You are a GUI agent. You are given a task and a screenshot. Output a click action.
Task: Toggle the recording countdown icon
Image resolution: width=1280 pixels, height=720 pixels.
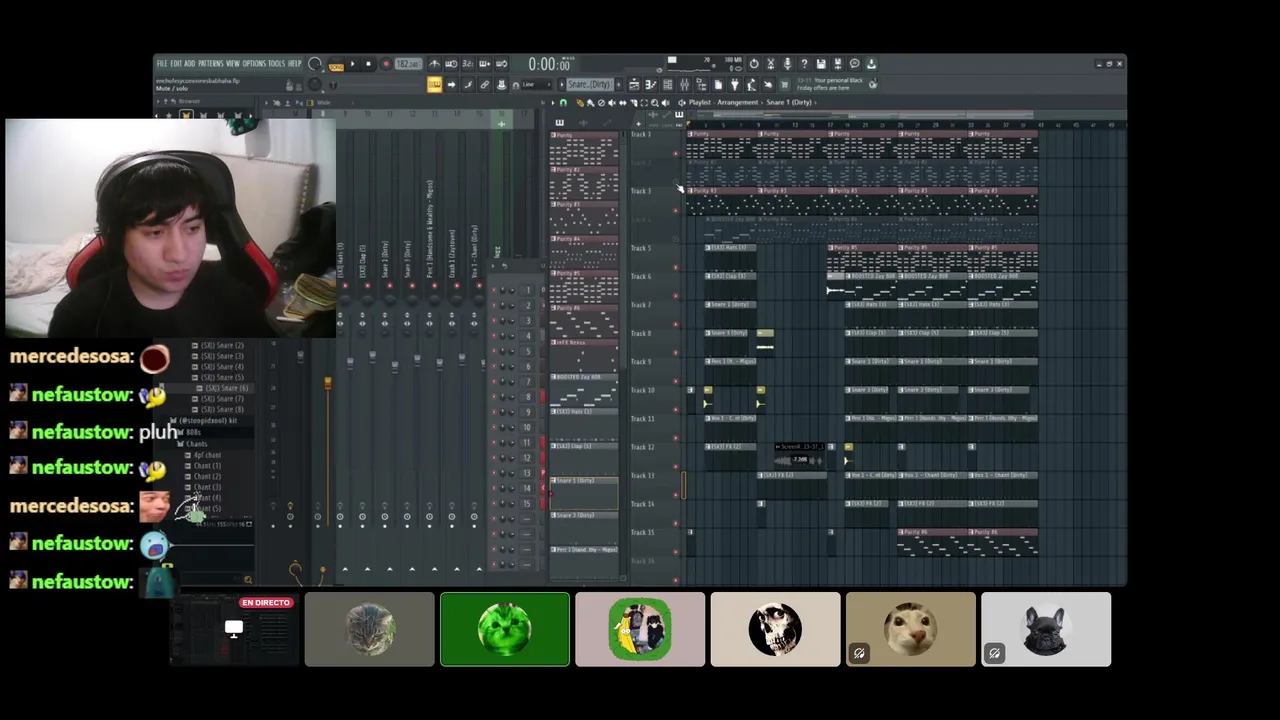point(468,64)
